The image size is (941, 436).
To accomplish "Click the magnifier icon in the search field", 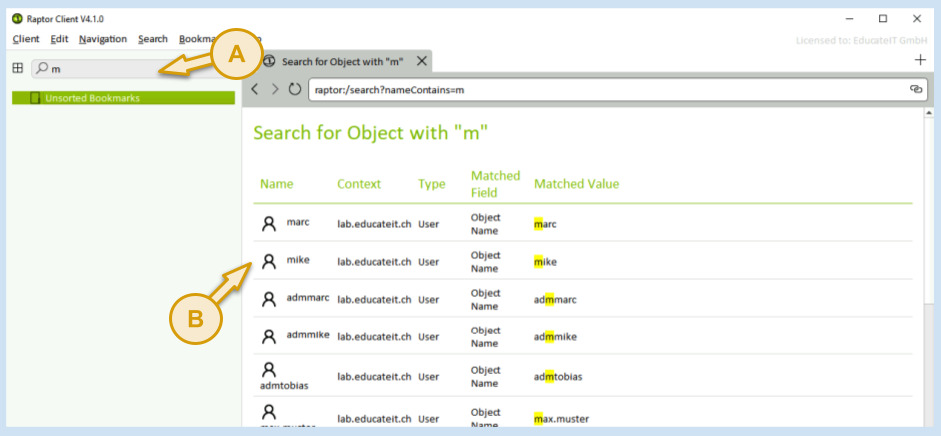I will (41, 68).
